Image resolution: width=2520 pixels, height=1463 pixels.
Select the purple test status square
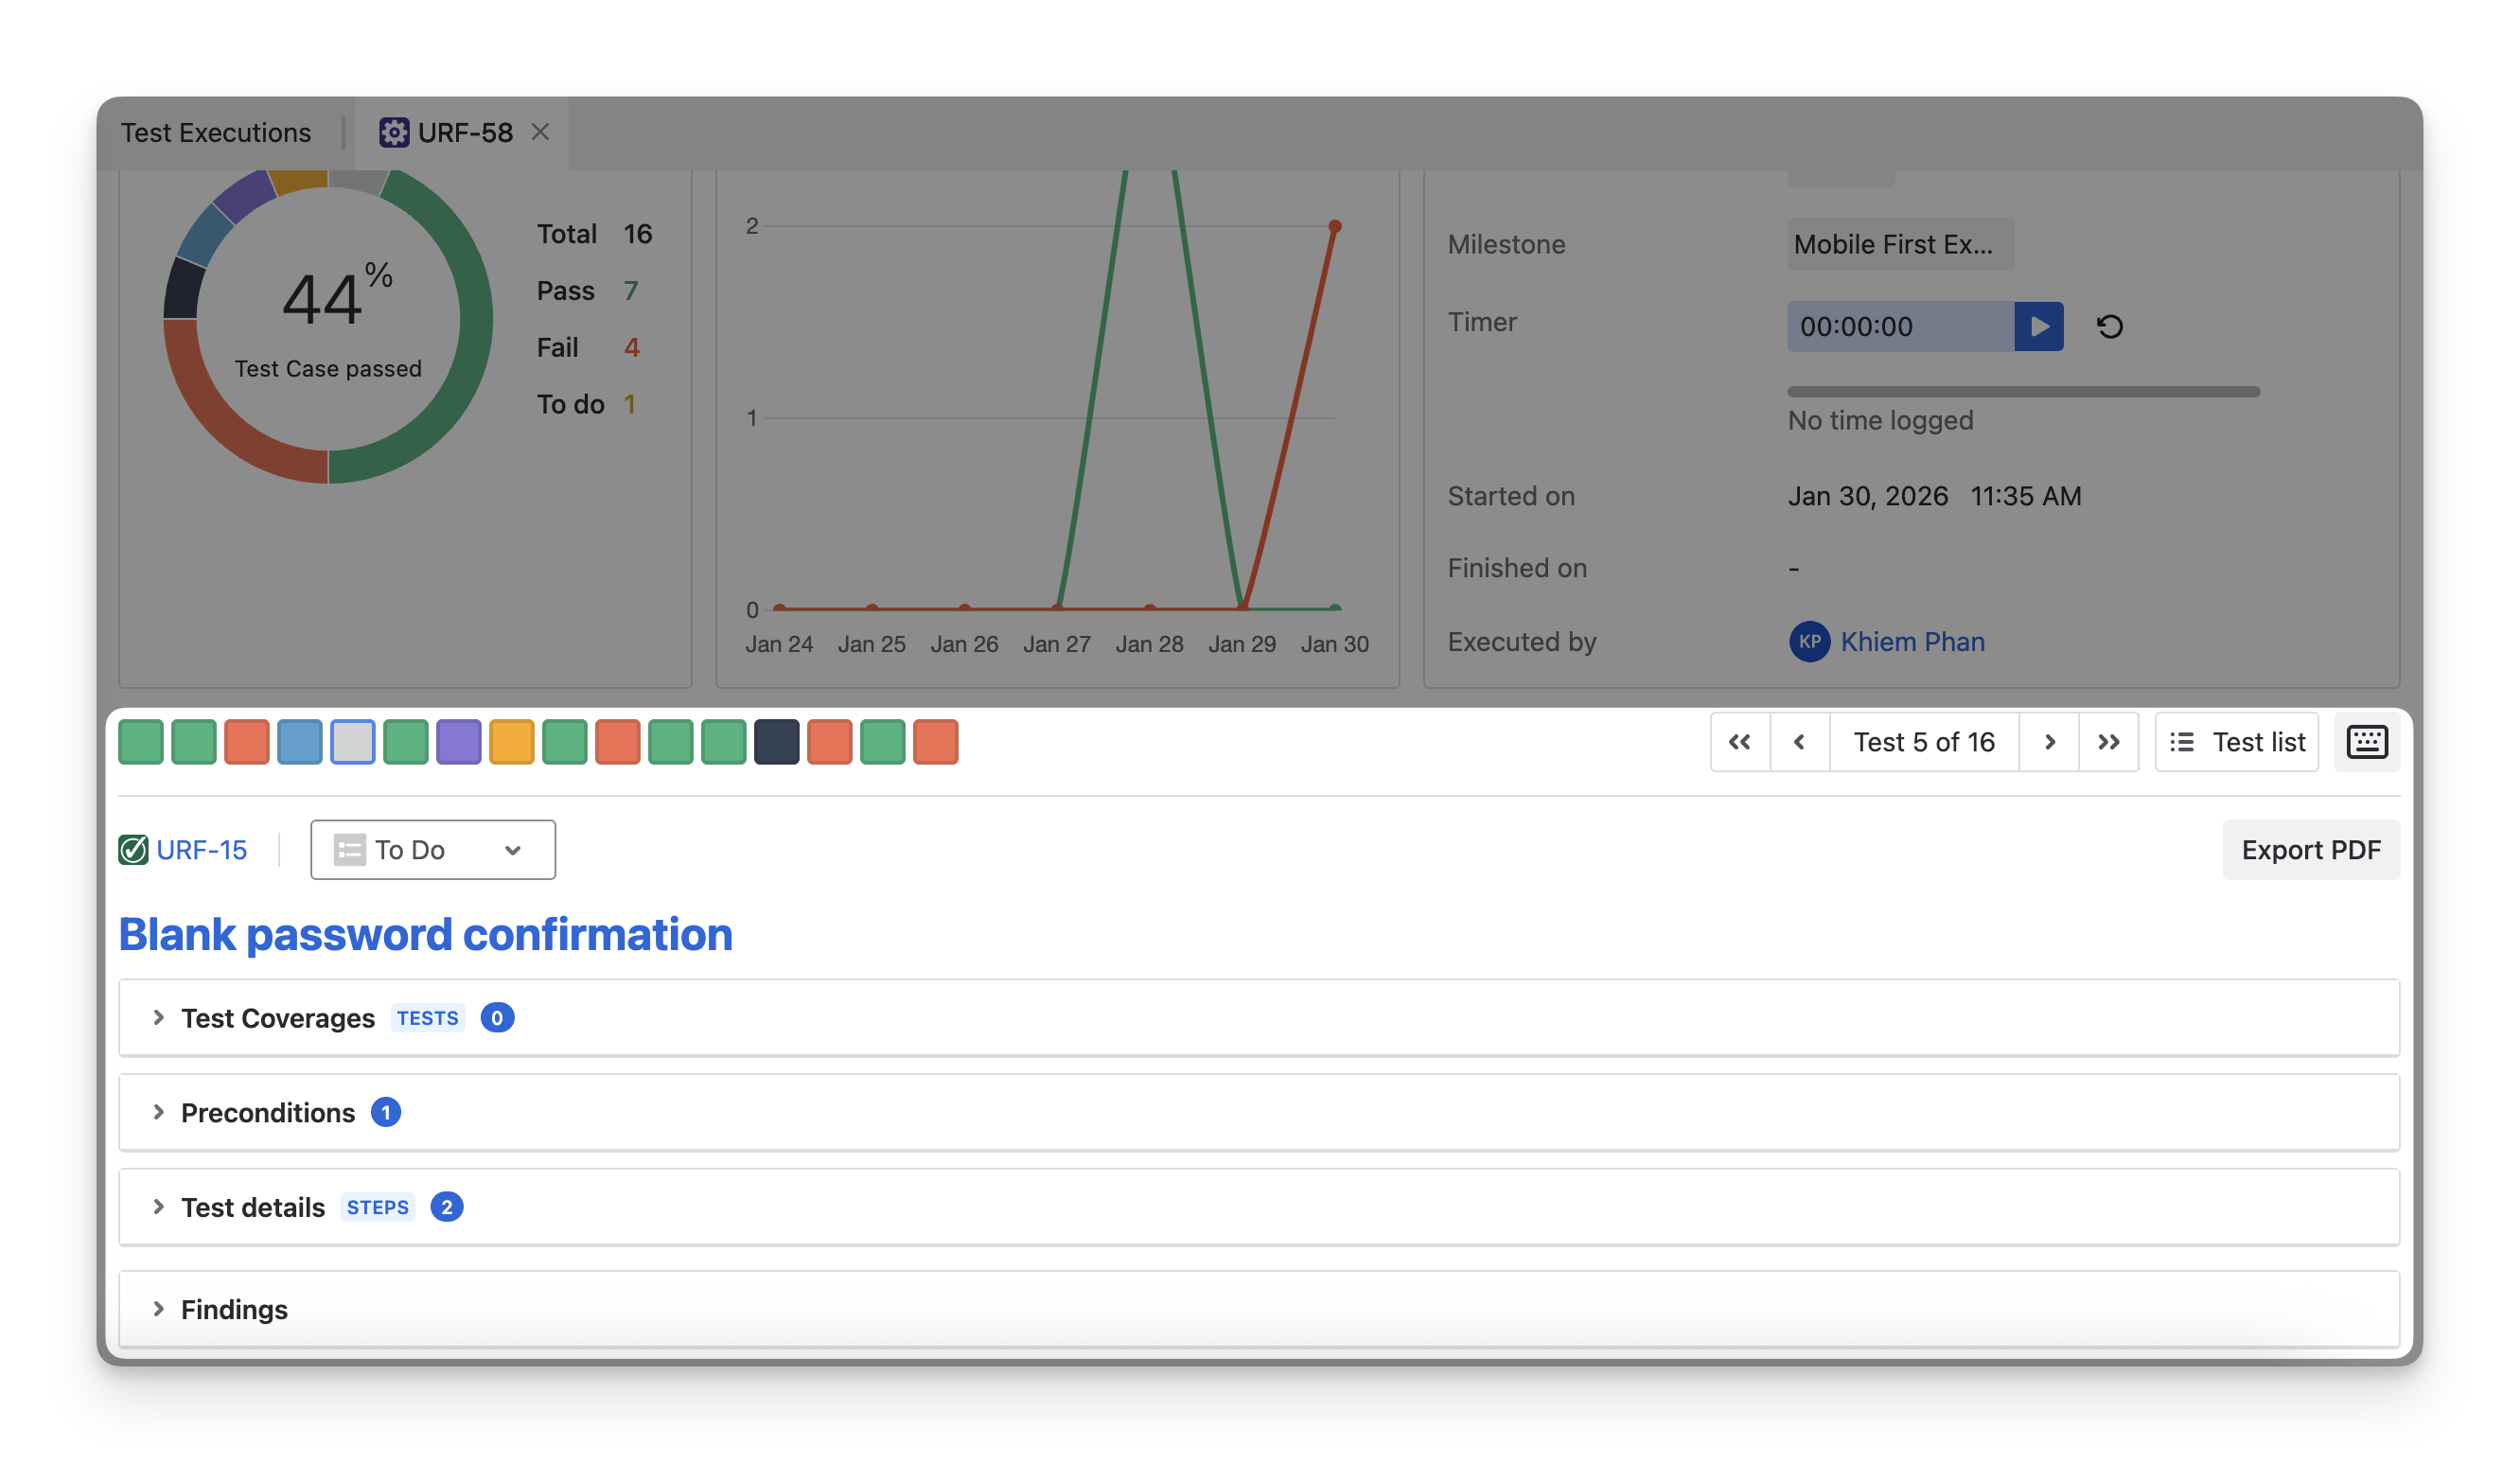coord(459,742)
